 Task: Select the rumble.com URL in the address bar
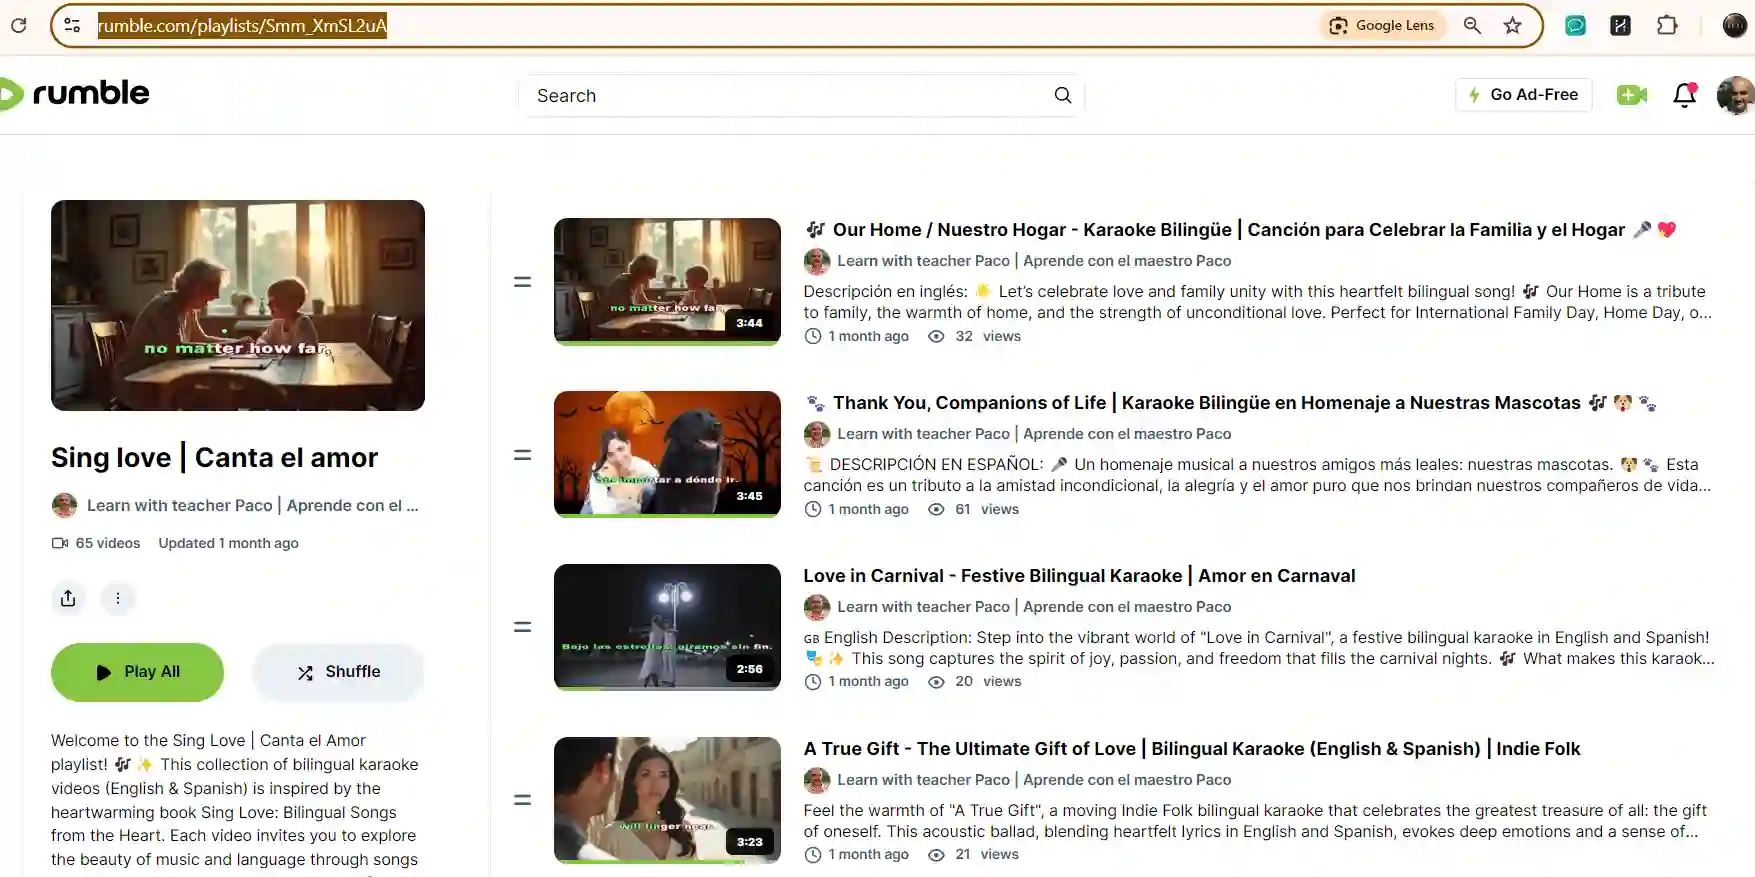point(242,25)
